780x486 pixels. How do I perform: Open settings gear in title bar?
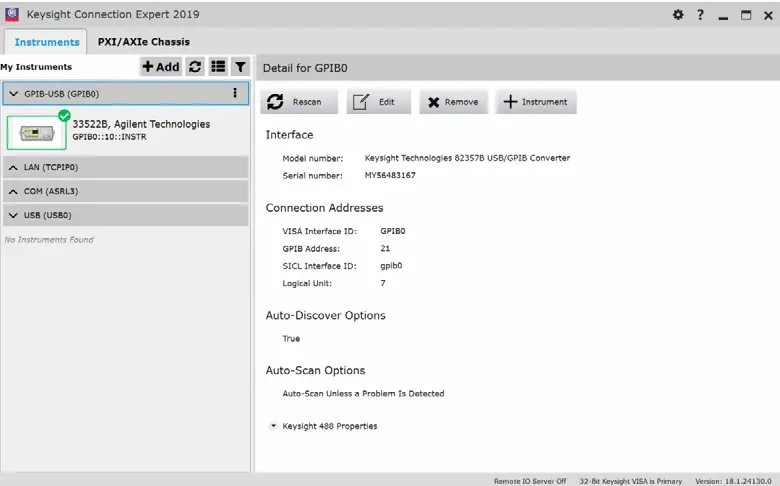point(678,14)
